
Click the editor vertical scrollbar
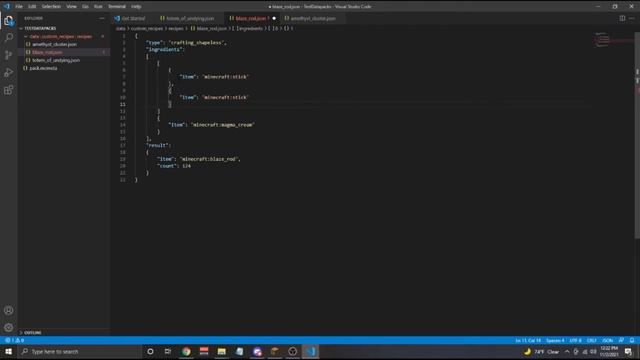tap(637, 135)
